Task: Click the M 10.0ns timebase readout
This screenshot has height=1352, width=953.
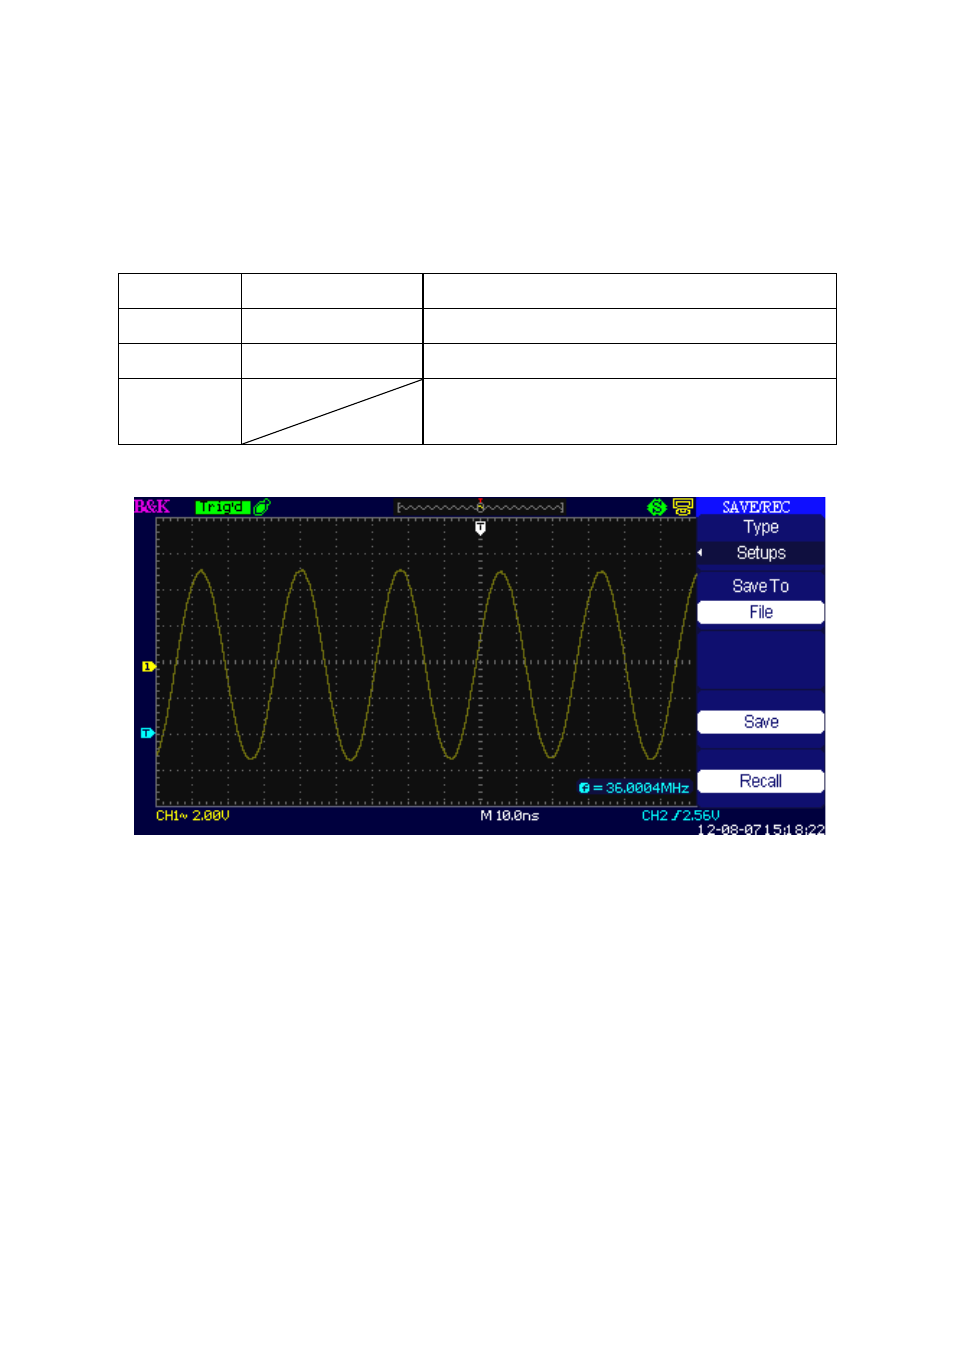Action: click(x=509, y=816)
